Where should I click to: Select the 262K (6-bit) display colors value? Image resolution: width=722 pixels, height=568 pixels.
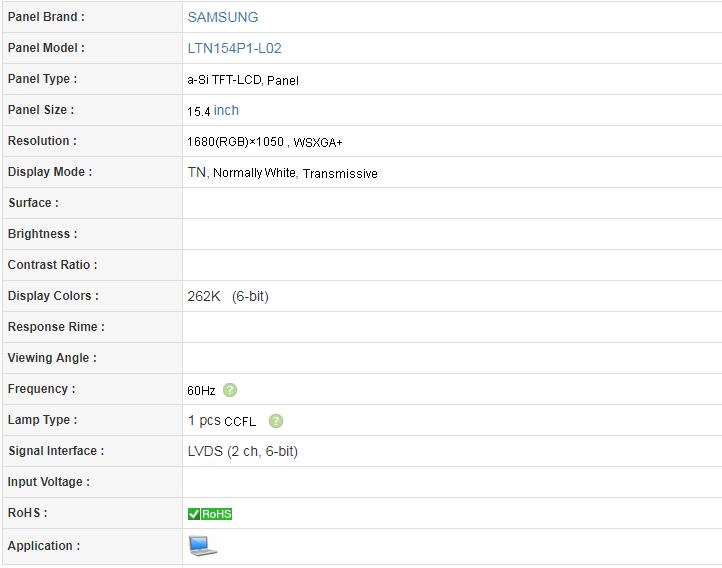[x=228, y=296]
